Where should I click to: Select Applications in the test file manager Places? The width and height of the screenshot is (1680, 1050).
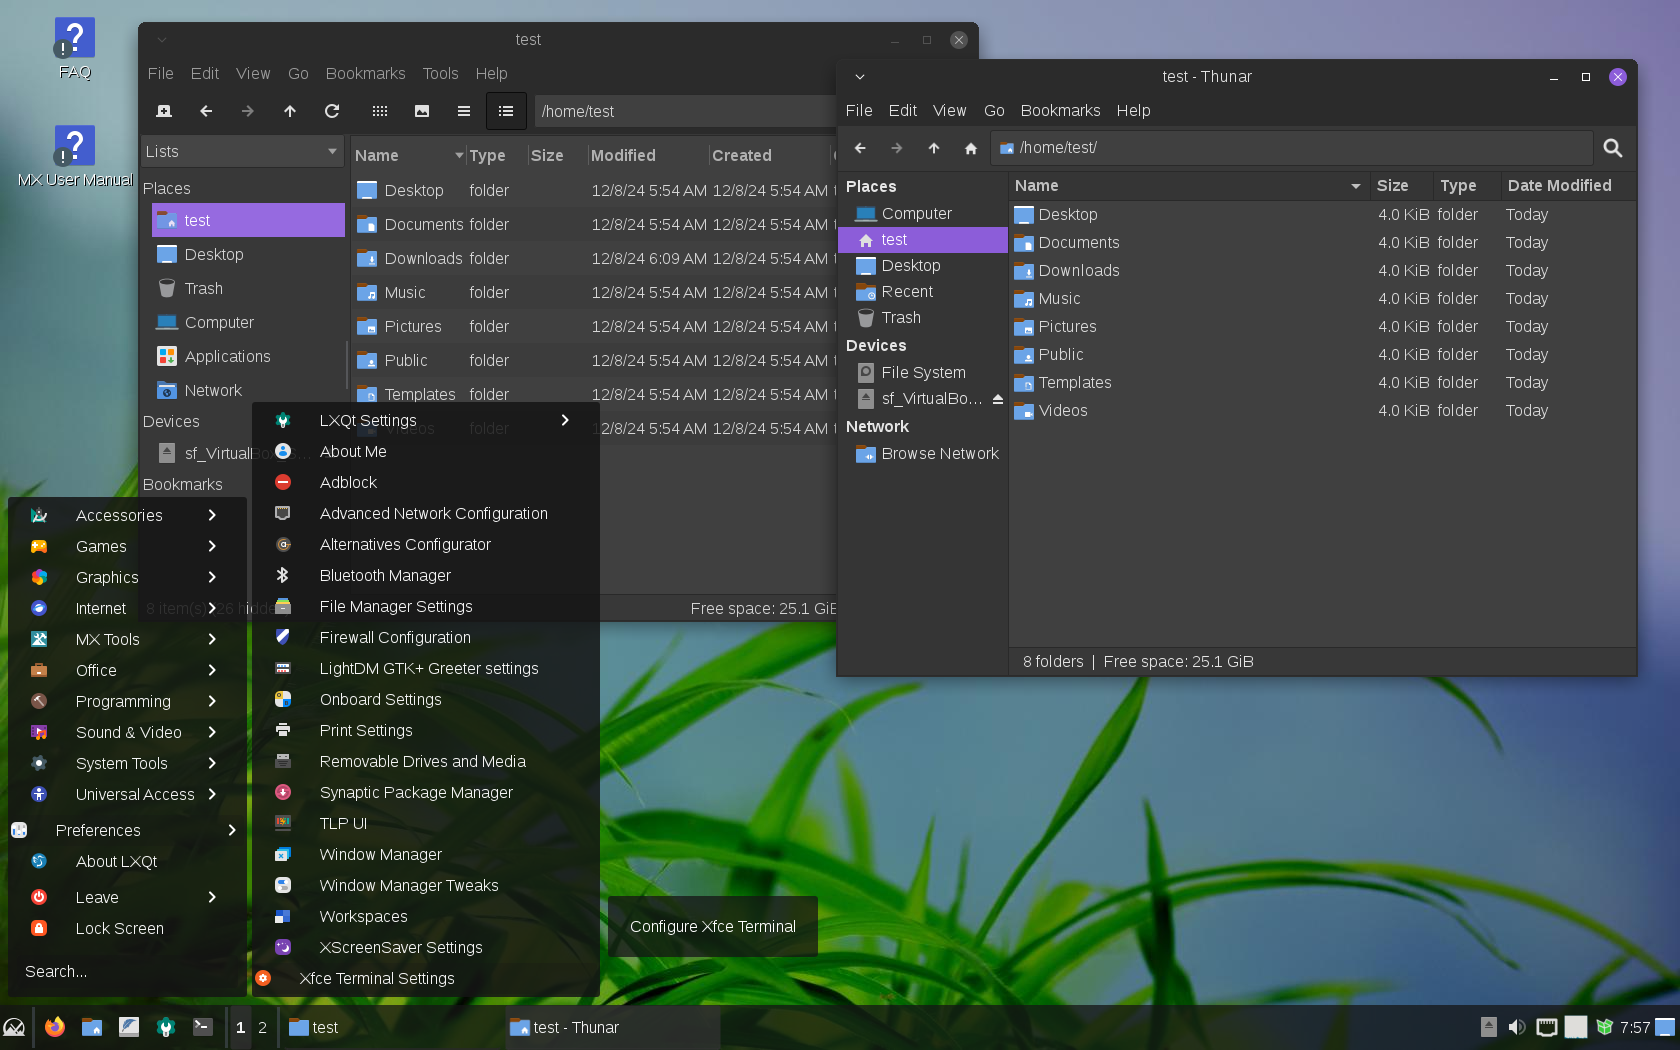247,356
